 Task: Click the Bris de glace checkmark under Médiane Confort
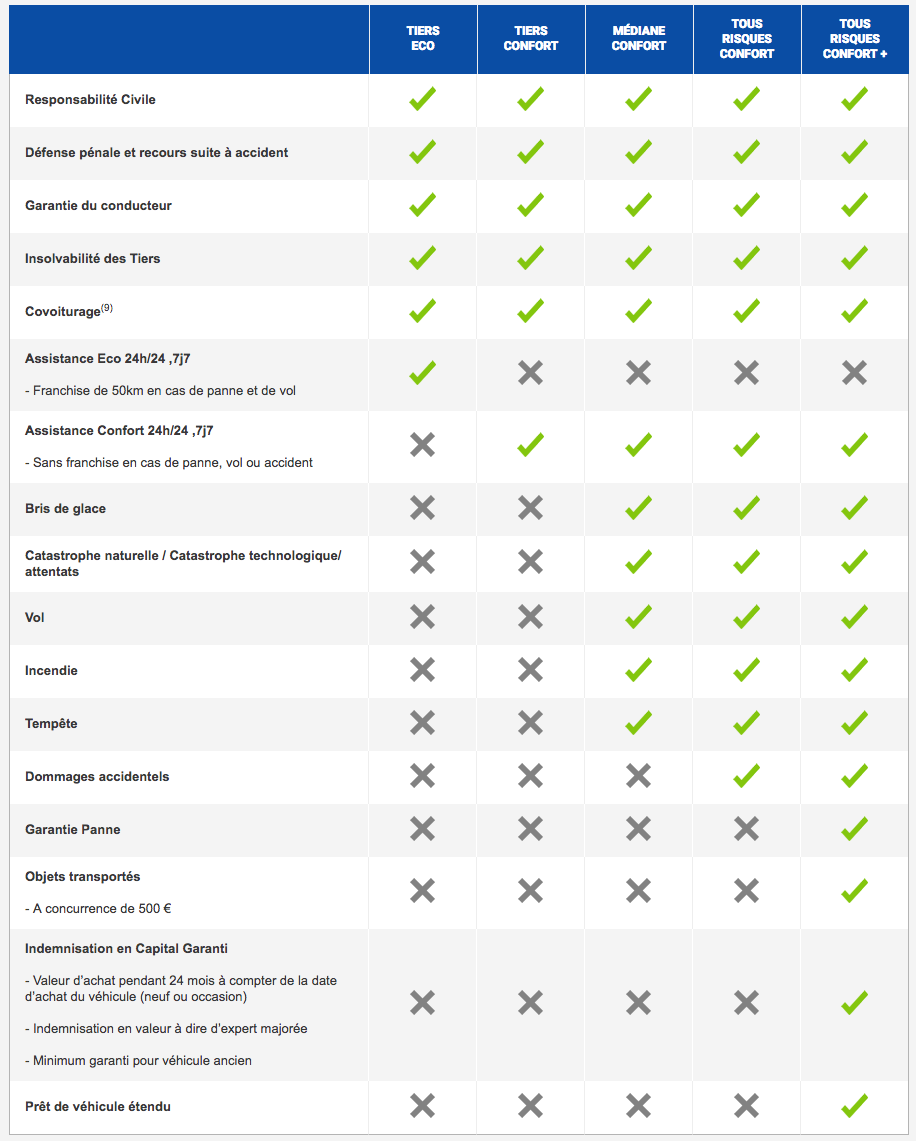coord(638,508)
